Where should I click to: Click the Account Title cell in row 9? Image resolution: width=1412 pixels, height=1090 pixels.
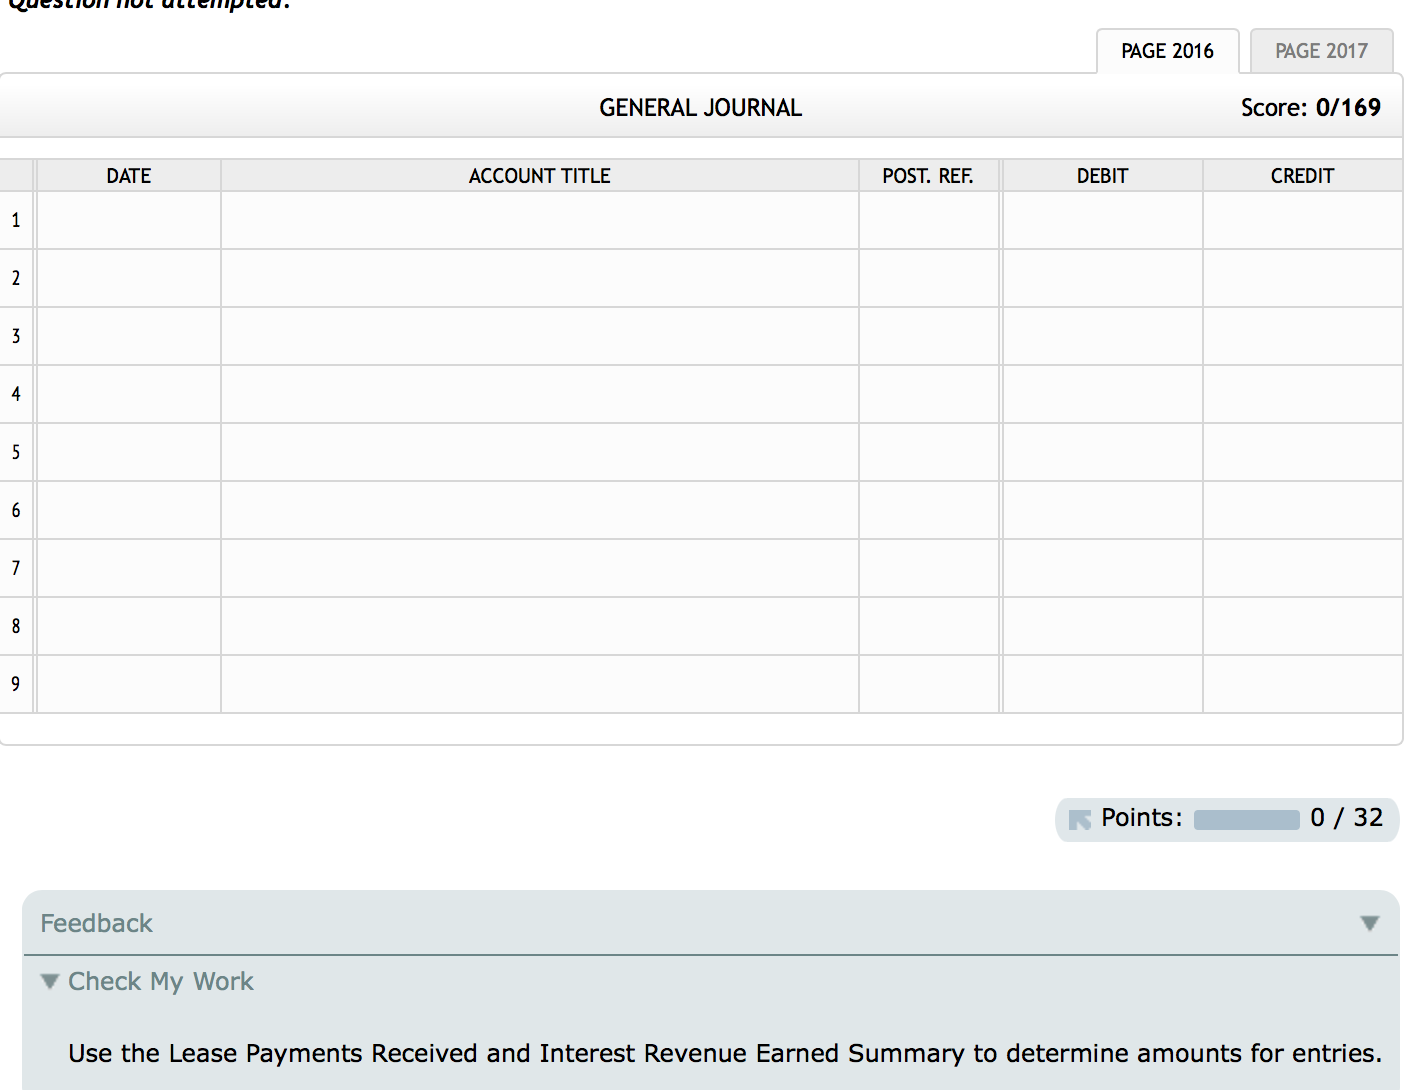[540, 684]
